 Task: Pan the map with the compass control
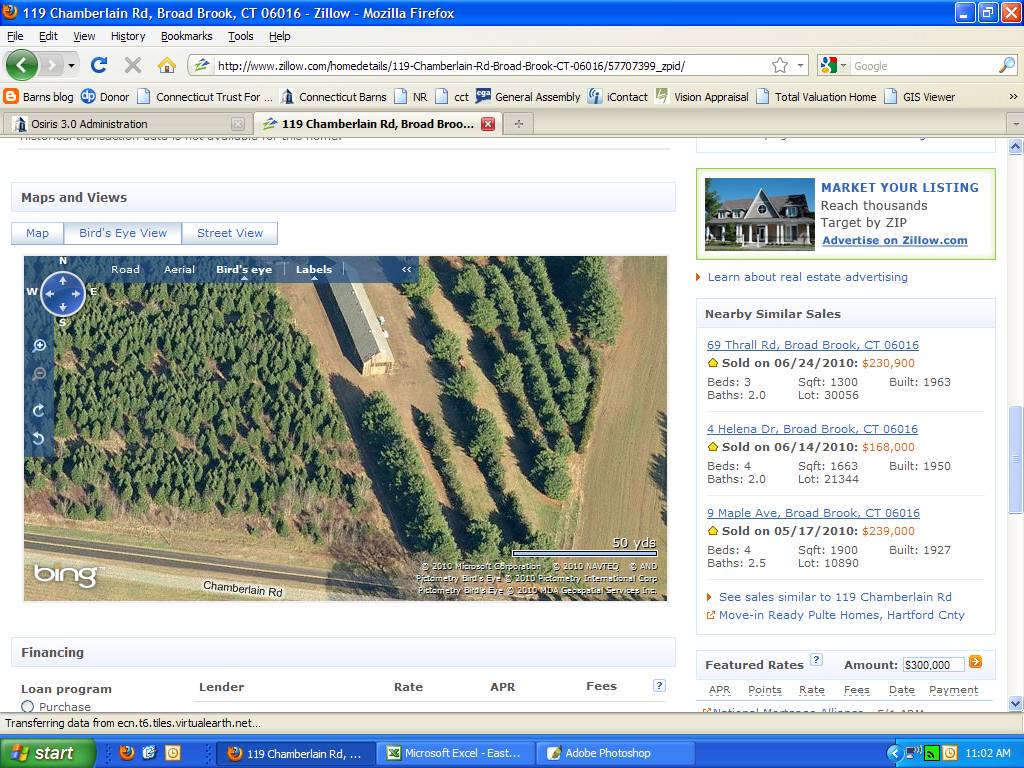[x=63, y=294]
